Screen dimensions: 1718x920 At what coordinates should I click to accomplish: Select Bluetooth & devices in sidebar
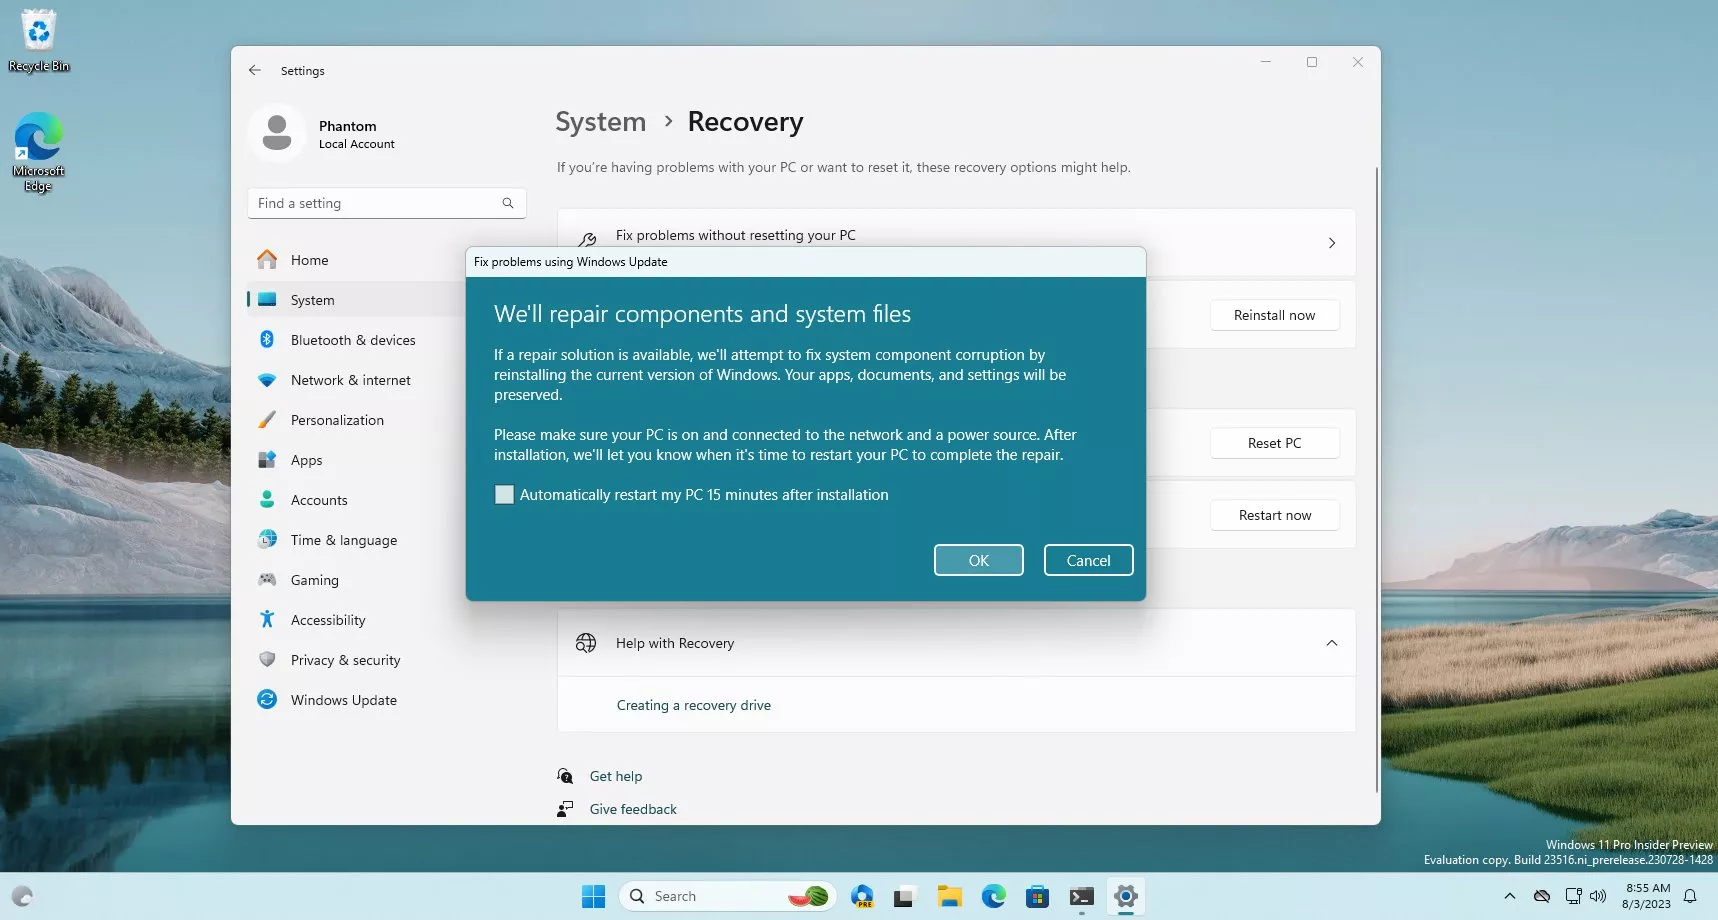pyautogui.click(x=352, y=340)
